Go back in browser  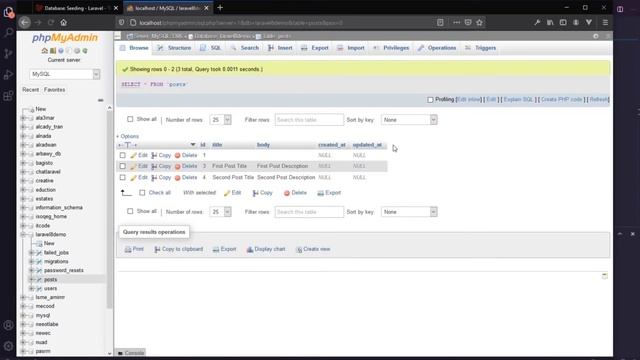(25, 22)
